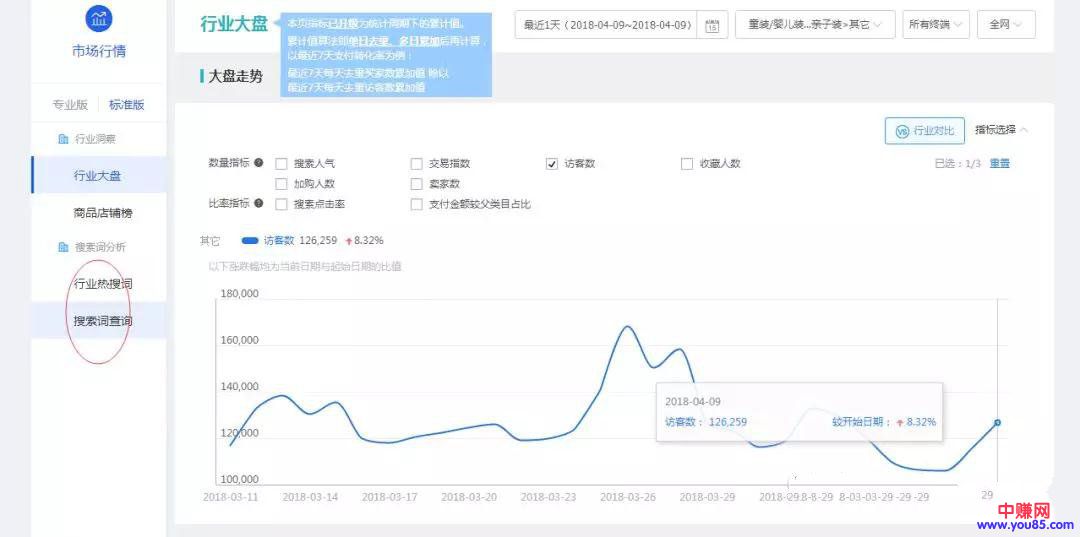Click the 行业洞察 section icon
The width and height of the screenshot is (1080, 537).
click(63, 139)
